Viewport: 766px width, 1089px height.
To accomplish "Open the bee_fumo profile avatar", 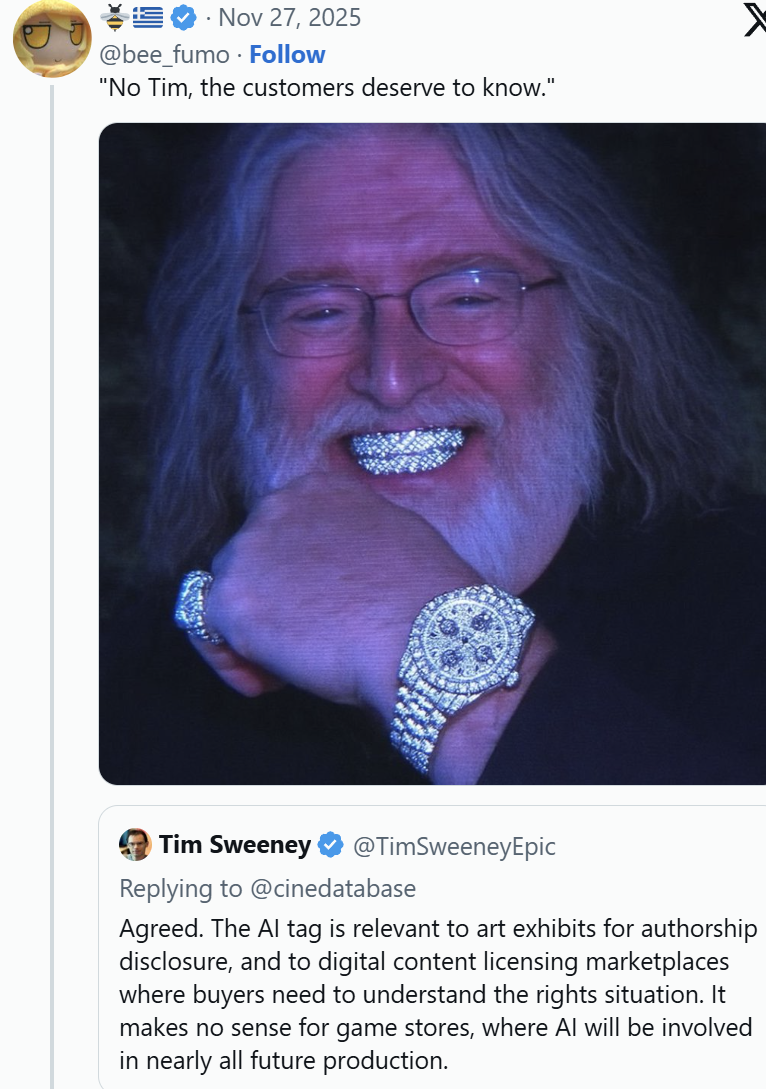I will [52, 39].
